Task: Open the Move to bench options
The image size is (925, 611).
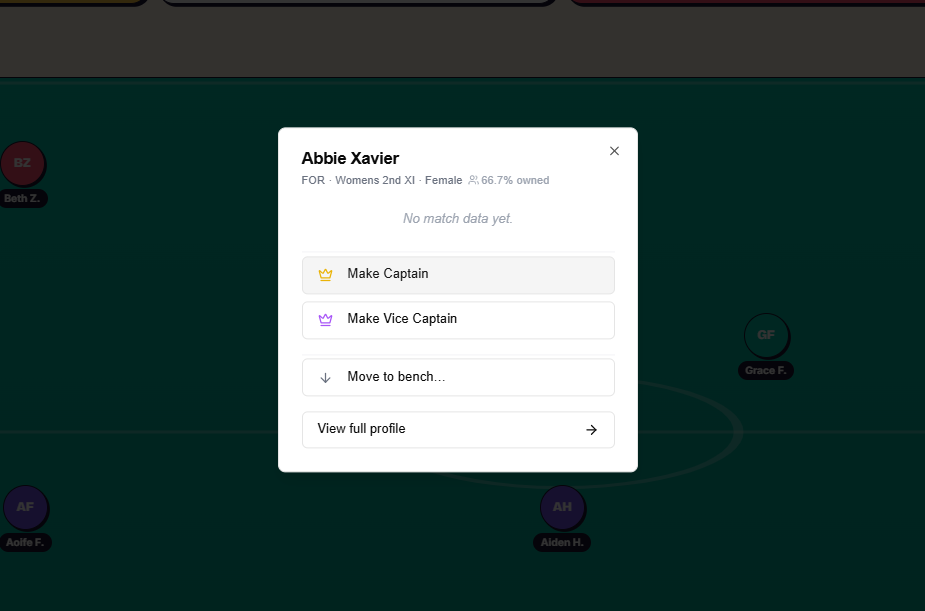Action: 458,377
